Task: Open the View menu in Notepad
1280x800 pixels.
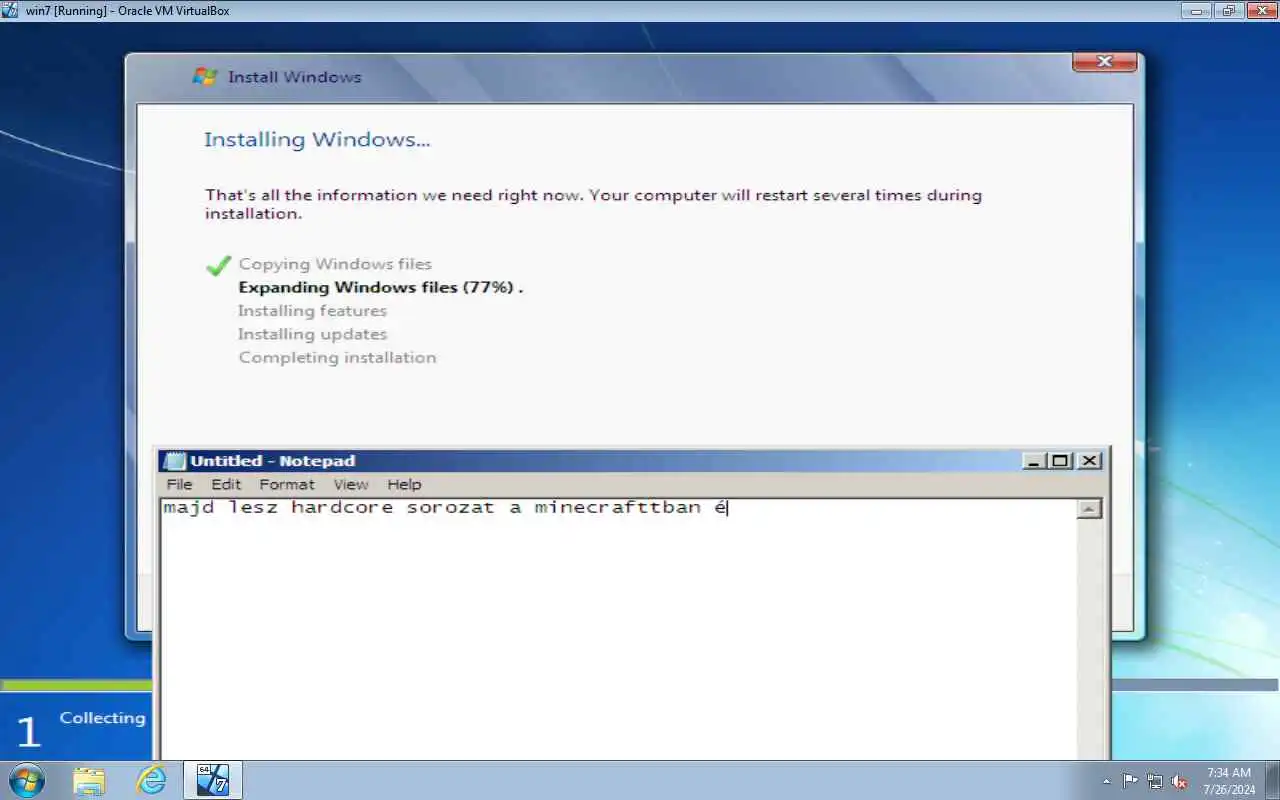Action: (351, 484)
